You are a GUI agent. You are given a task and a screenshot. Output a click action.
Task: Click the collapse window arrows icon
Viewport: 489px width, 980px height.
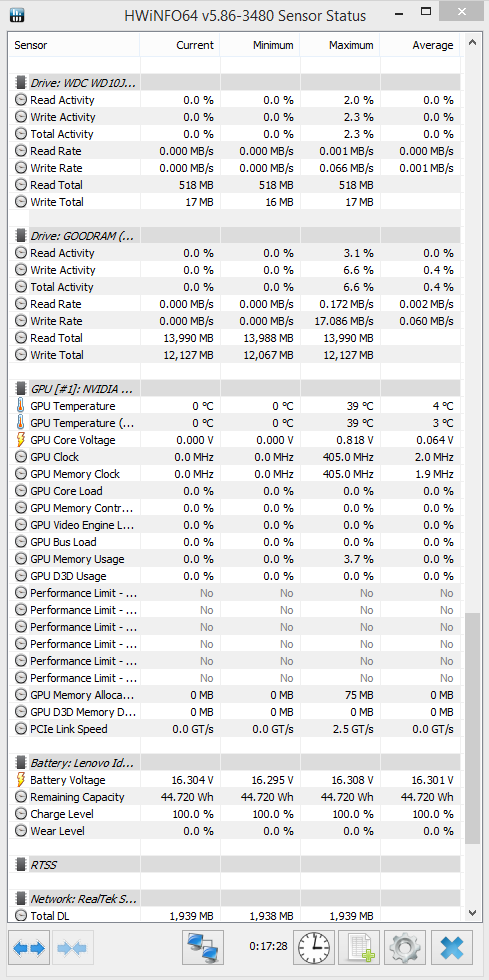coord(73,948)
